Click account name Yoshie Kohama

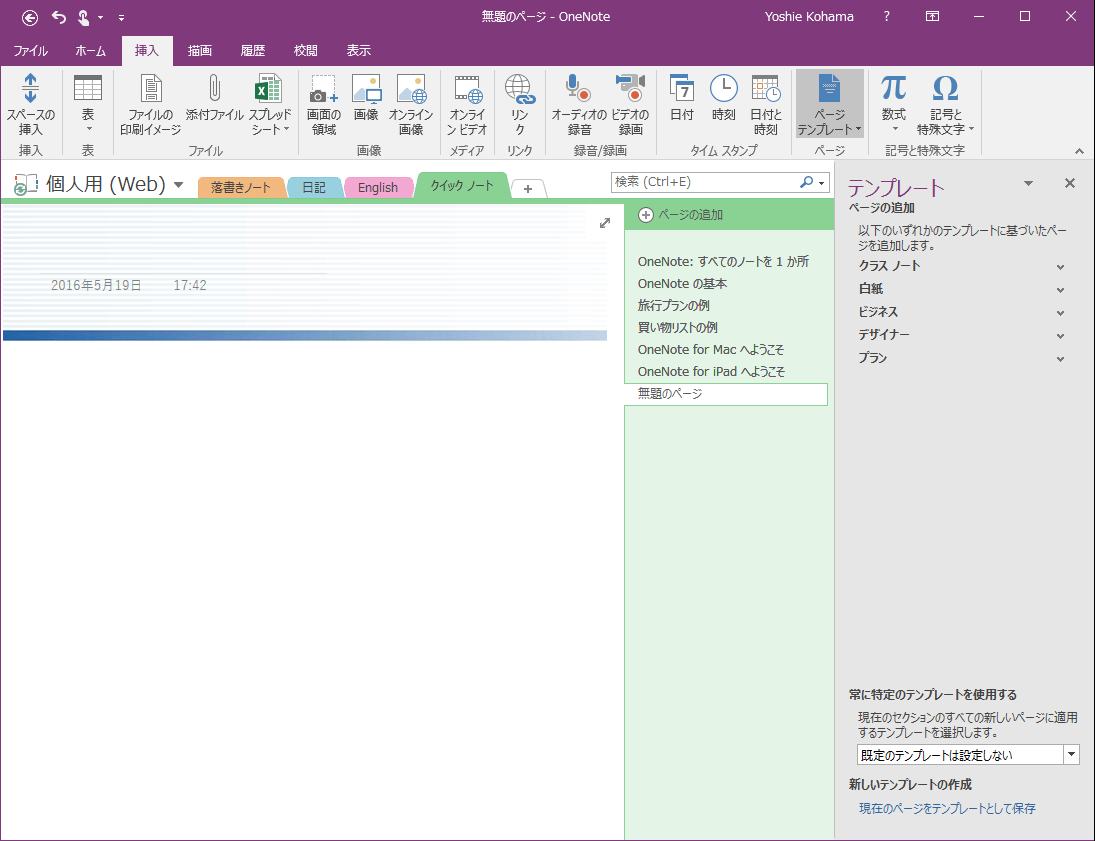point(809,17)
